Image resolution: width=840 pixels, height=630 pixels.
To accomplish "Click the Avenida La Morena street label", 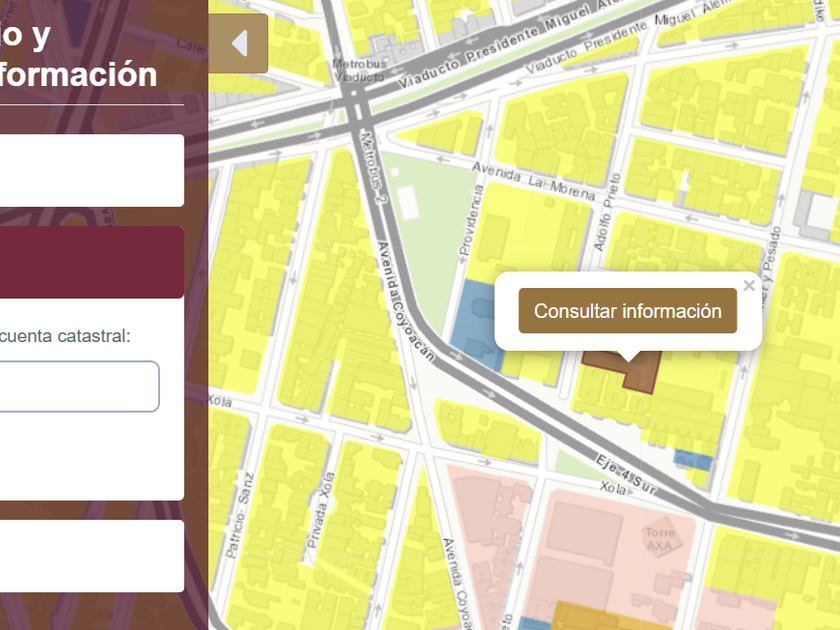I will 533,182.
